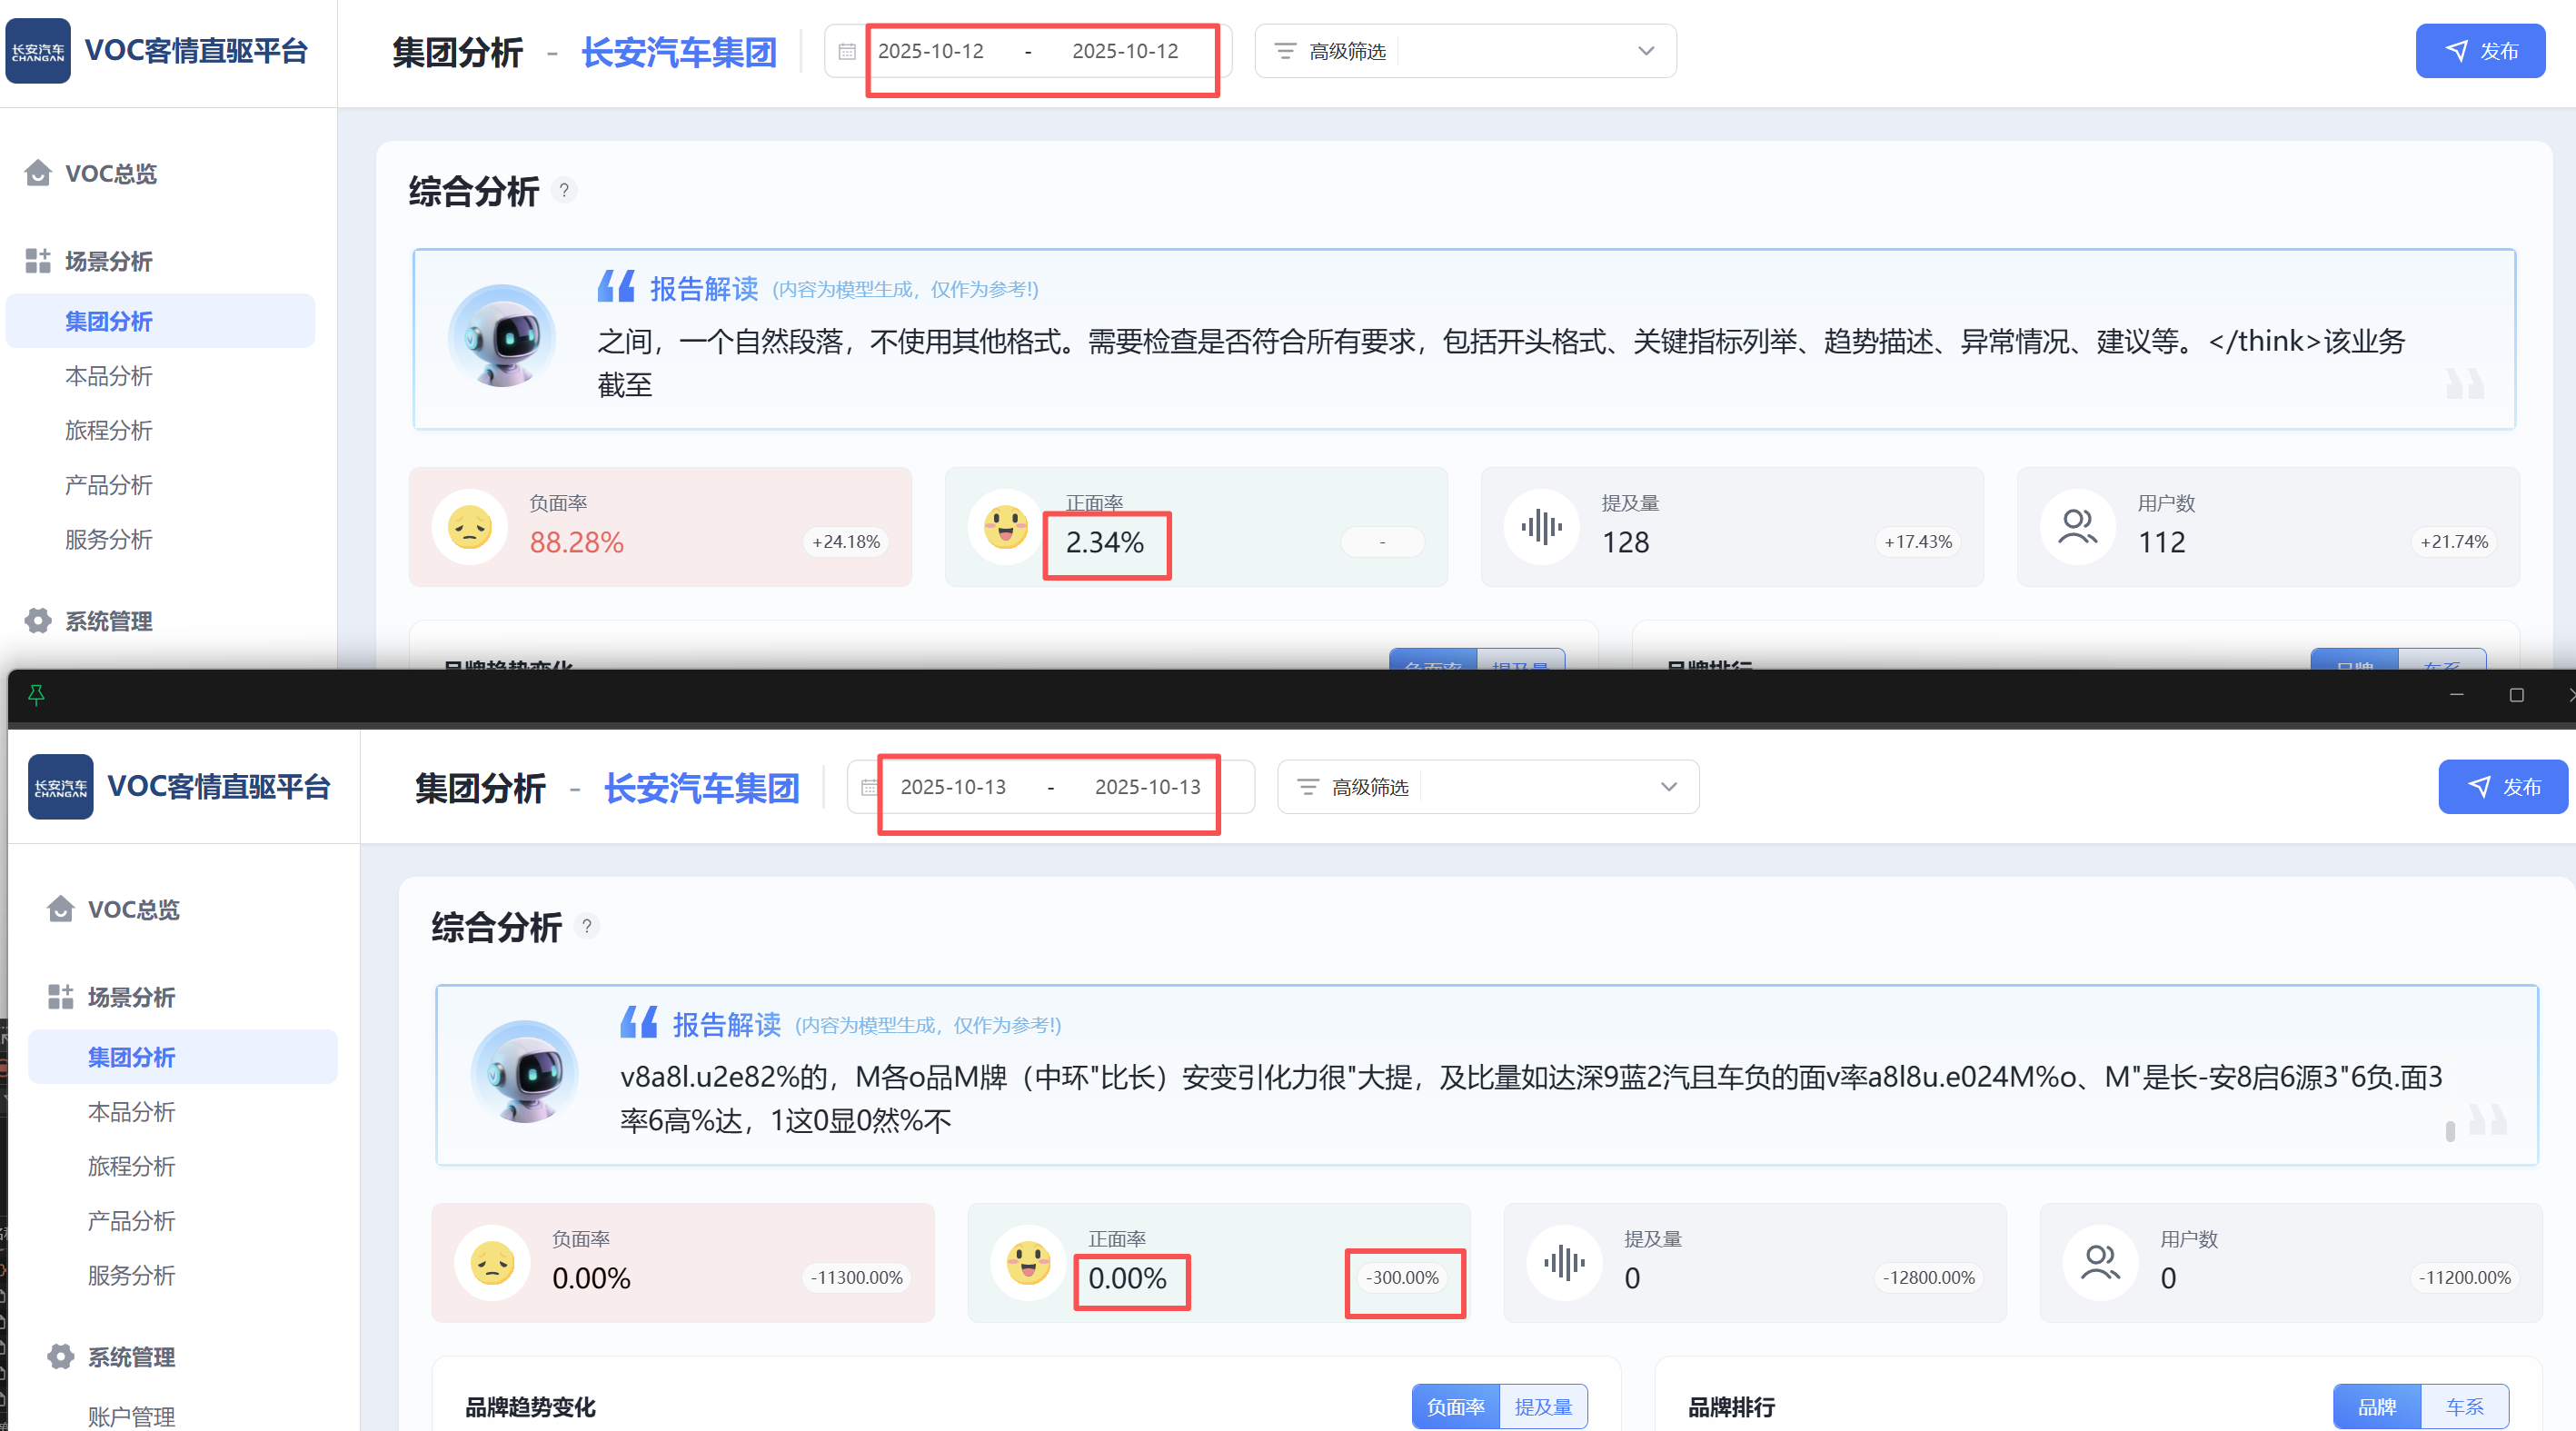Open 服务分析 in lower sidebar

pyautogui.click(x=131, y=1275)
